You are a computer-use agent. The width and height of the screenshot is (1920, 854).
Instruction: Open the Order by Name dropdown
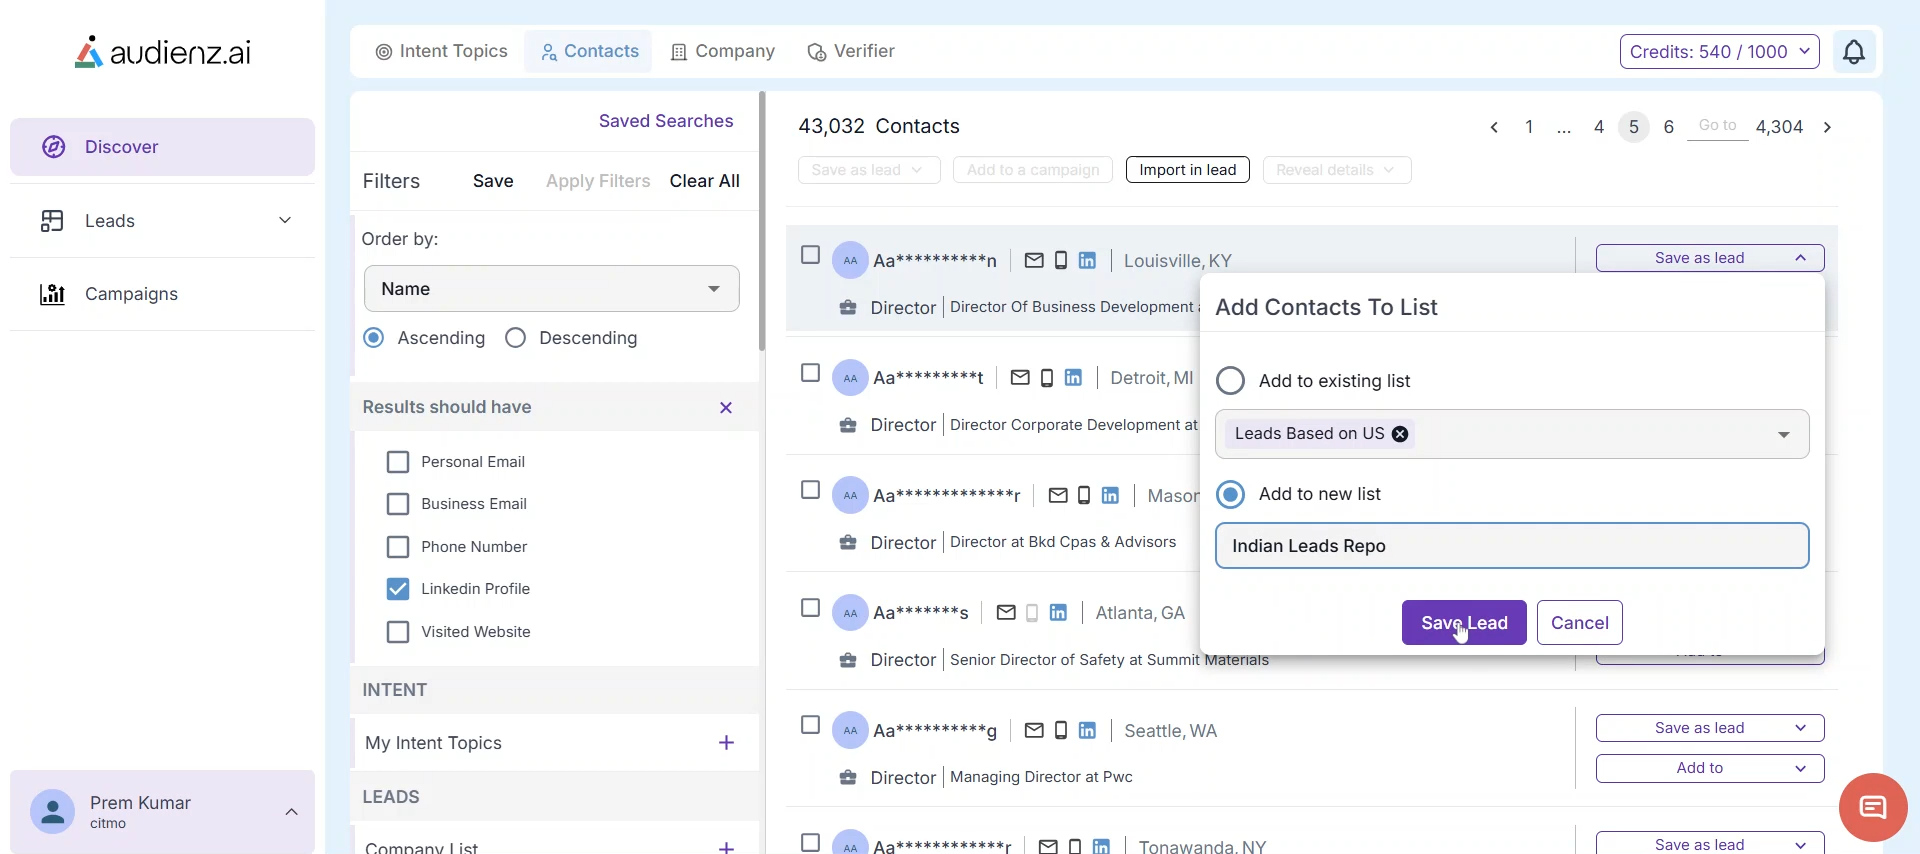tap(551, 289)
